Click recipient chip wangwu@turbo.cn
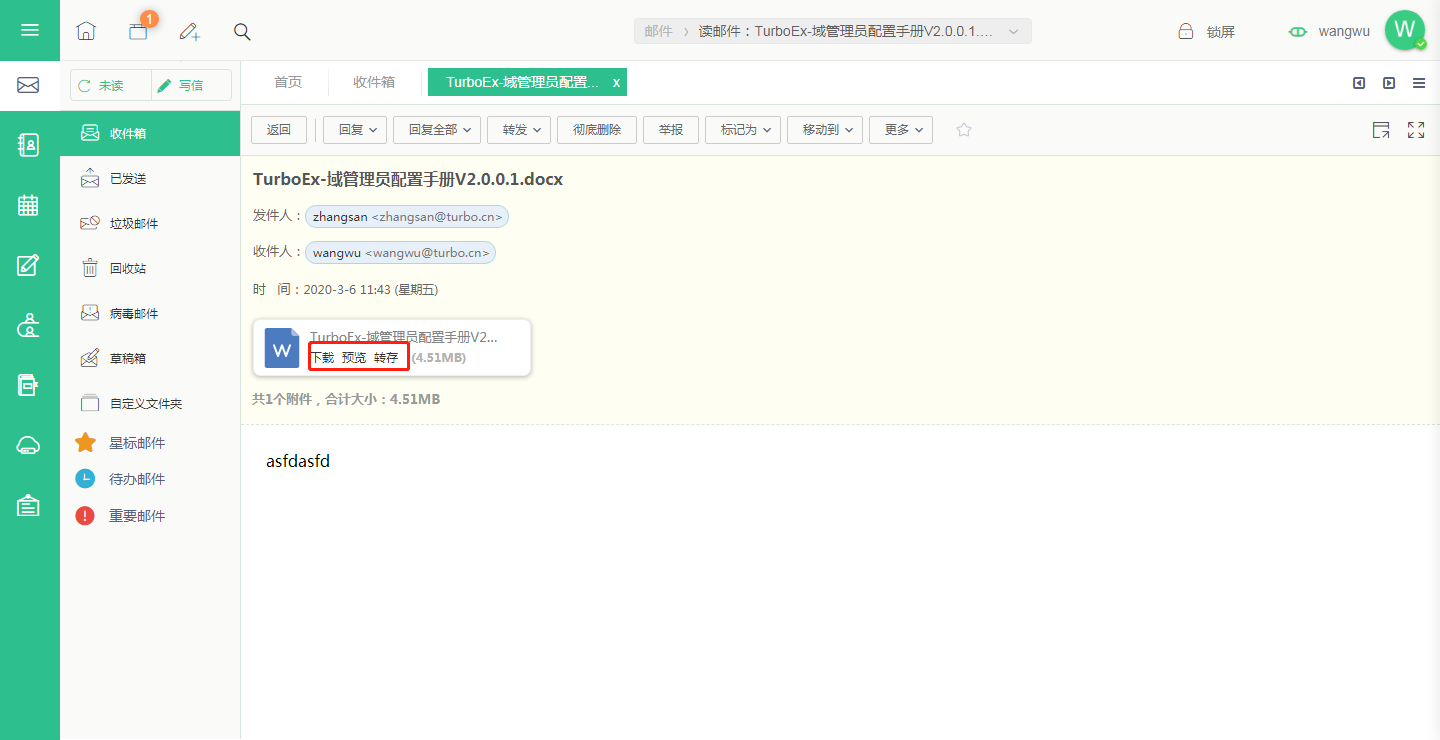The height and width of the screenshot is (740, 1440). point(401,253)
